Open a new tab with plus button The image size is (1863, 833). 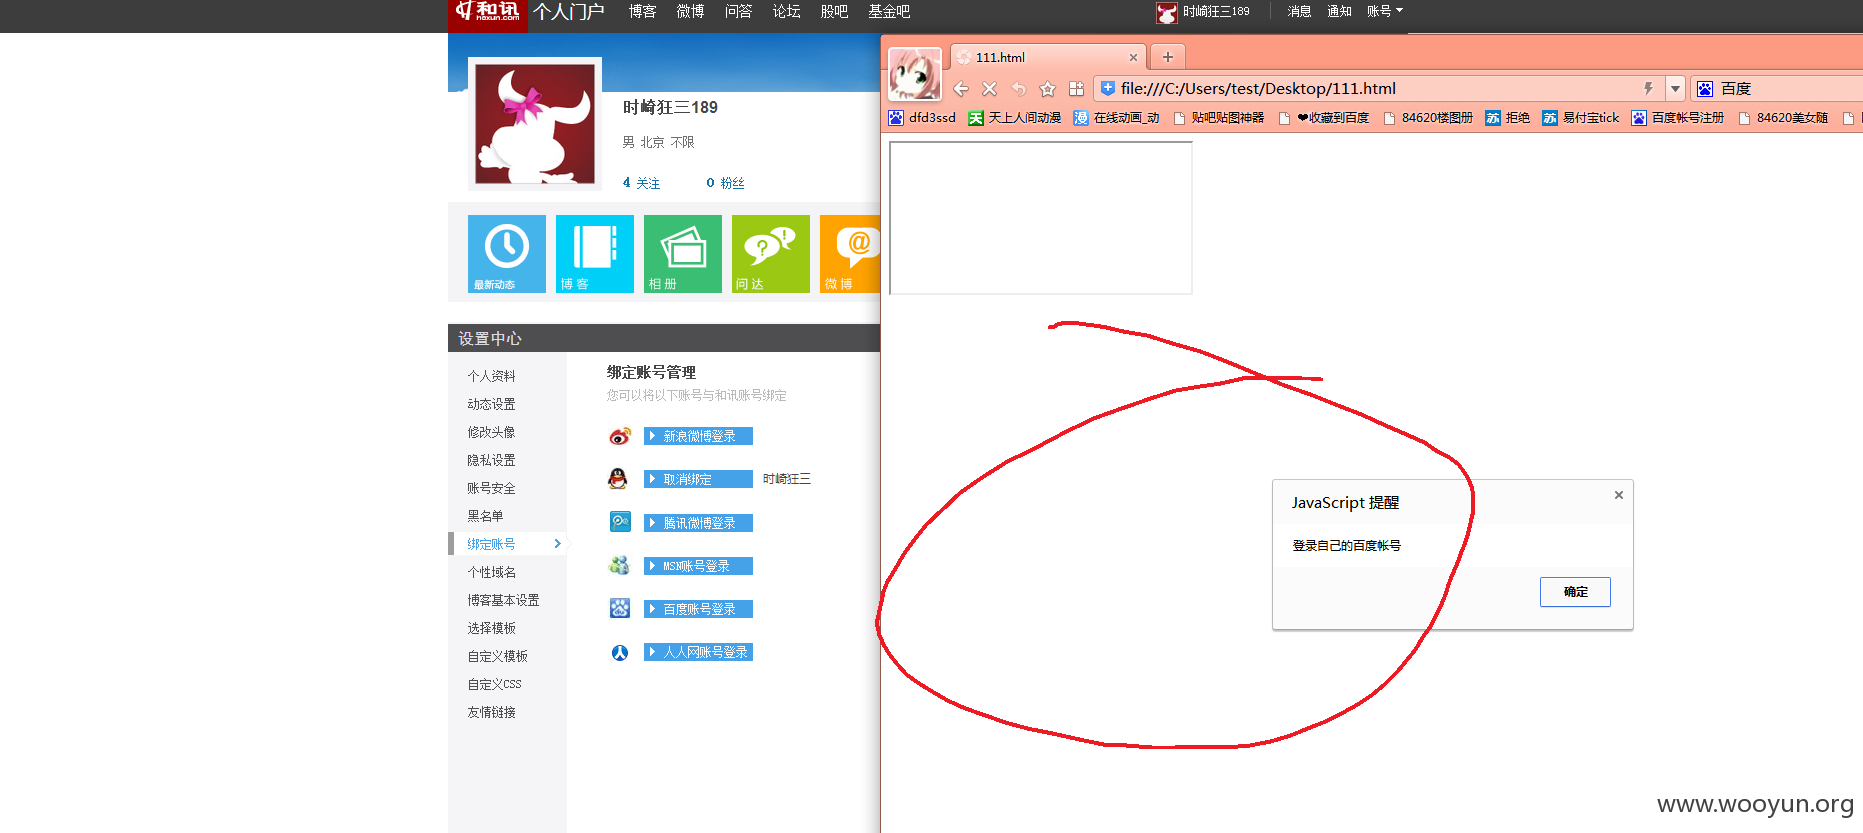tap(1168, 57)
